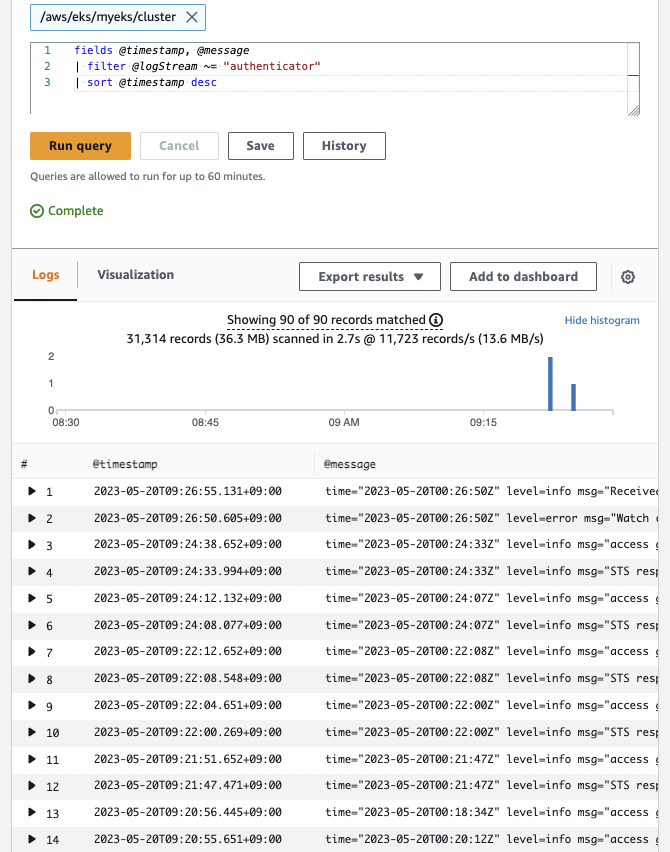The height and width of the screenshot is (852, 670).
Task: Expand log row 7
Action: pyautogui.click(x=32, y=651)
